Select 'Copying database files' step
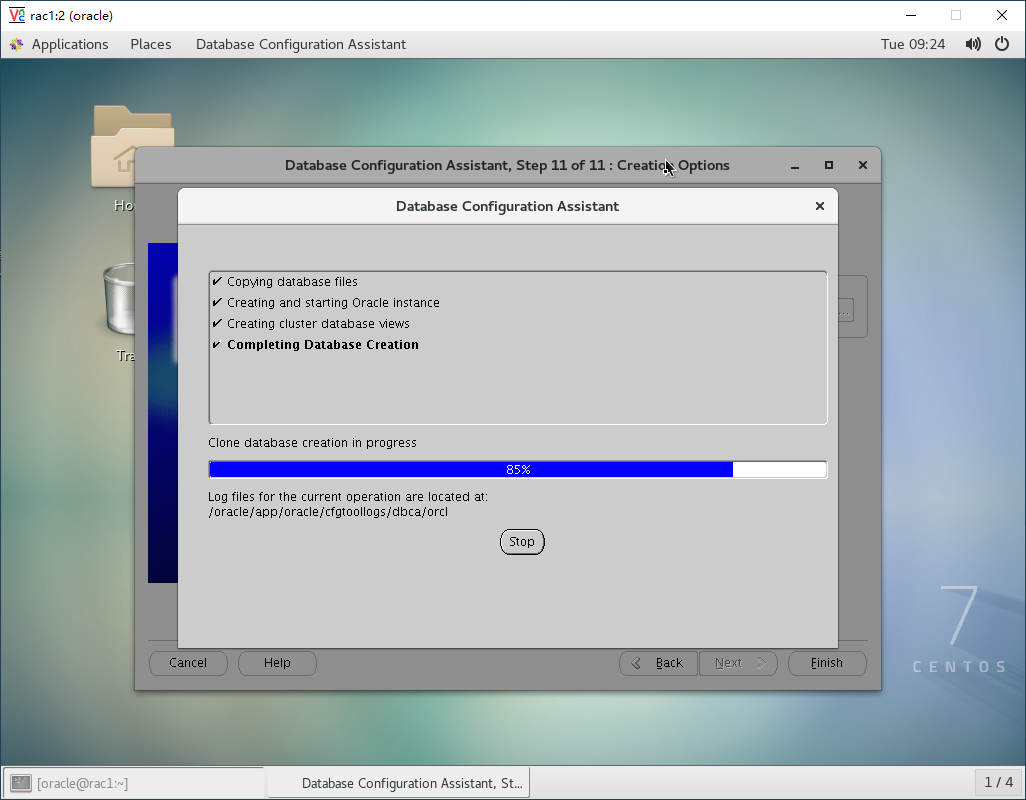 292,282
